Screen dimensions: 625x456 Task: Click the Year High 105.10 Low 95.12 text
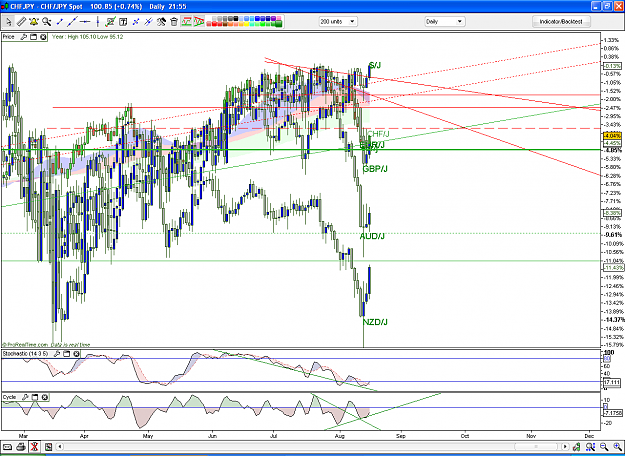pyautogui.click(x=88, y=37)
